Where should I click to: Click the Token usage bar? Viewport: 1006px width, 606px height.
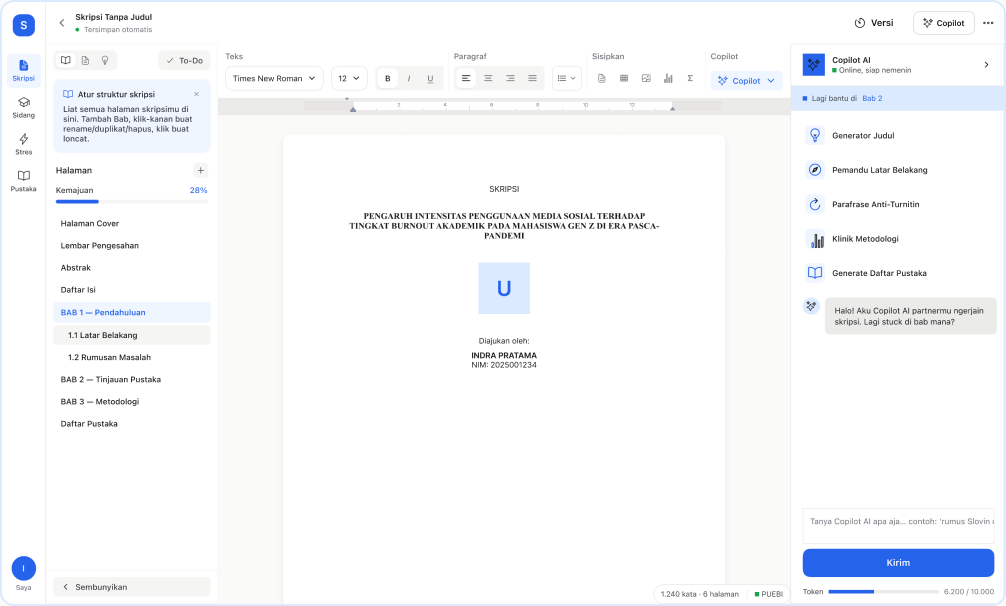pos(883,591)
